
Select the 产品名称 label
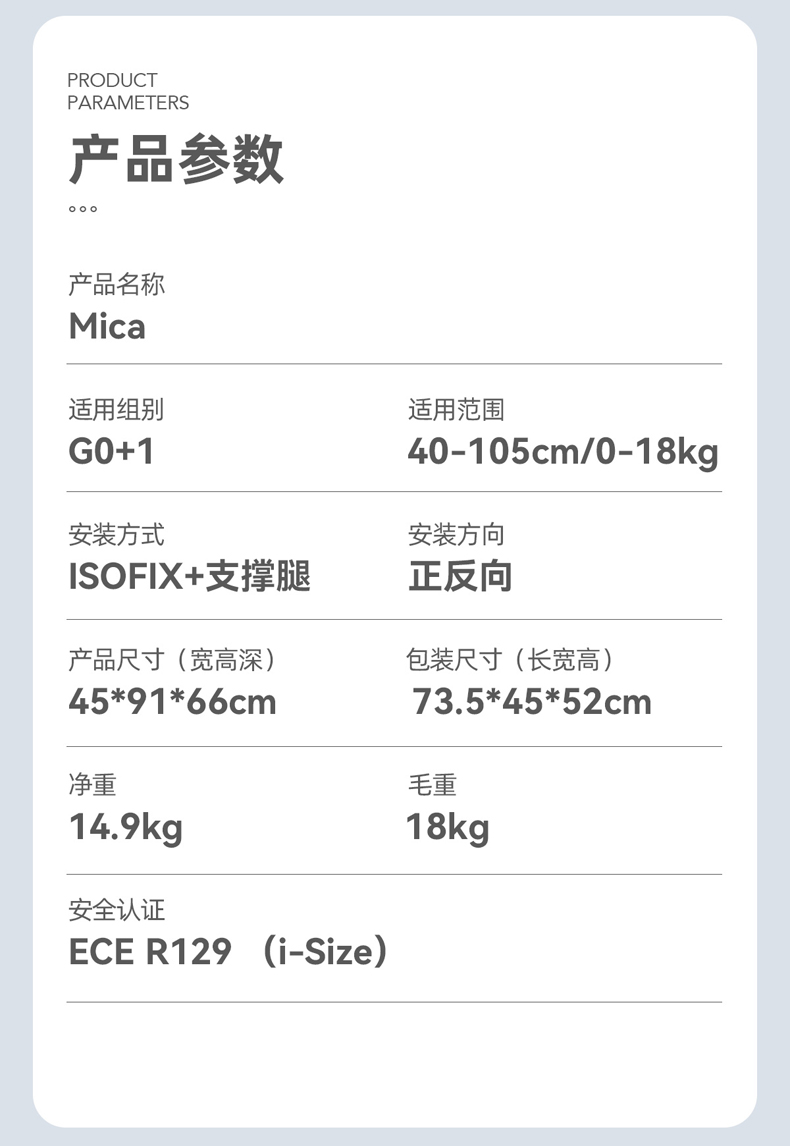(117, 284)
